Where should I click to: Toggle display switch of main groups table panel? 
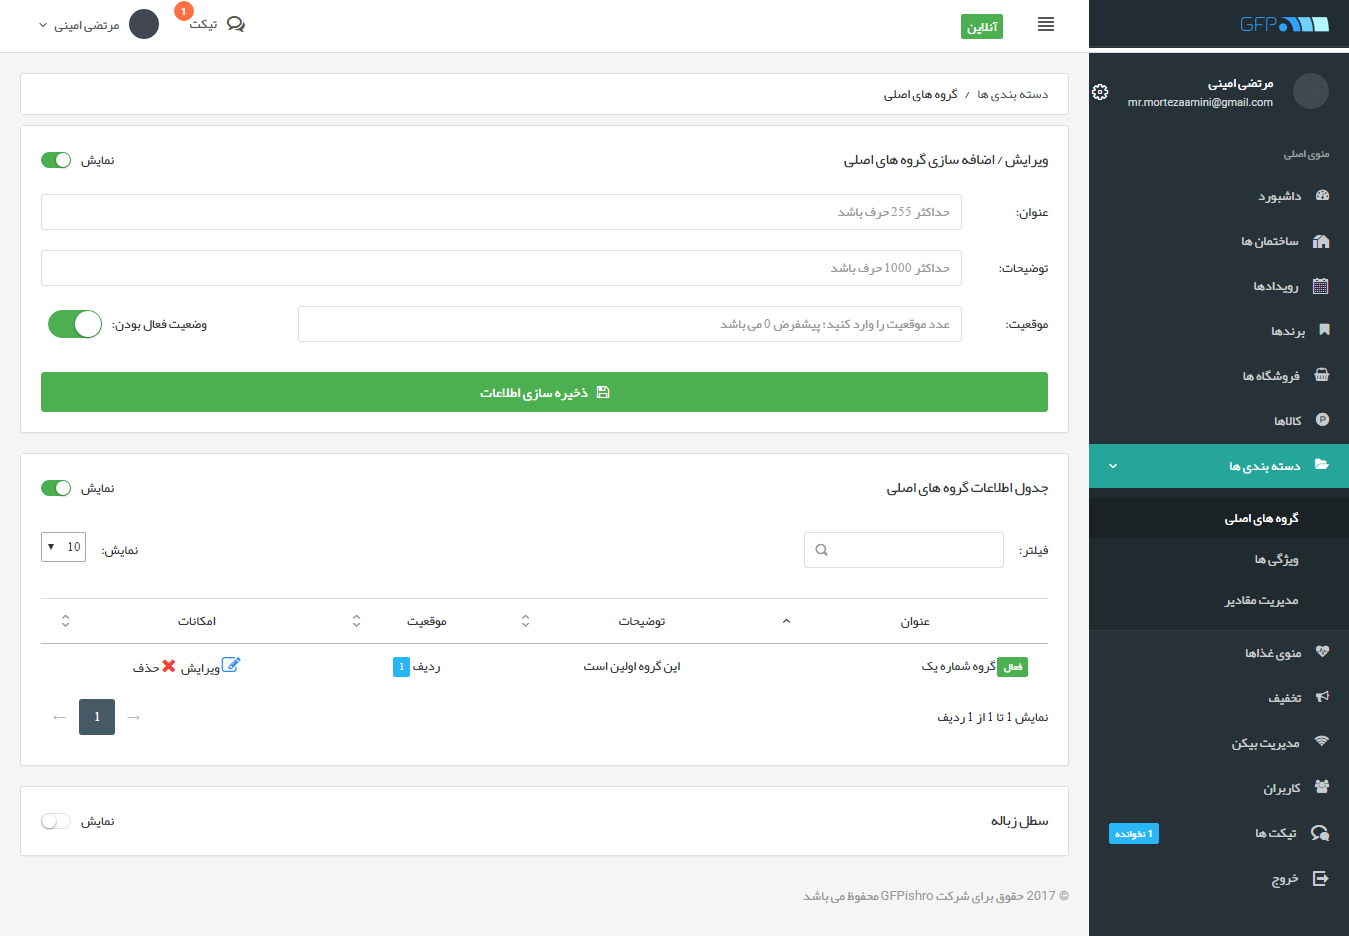[56, 488]
